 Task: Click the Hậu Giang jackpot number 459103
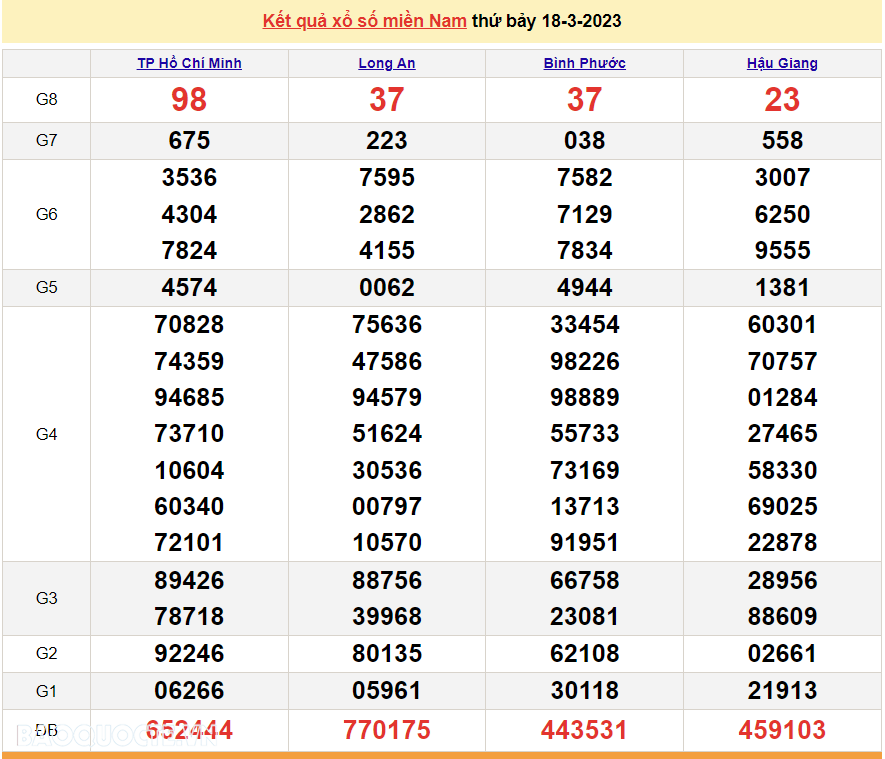tap(782, 730)
